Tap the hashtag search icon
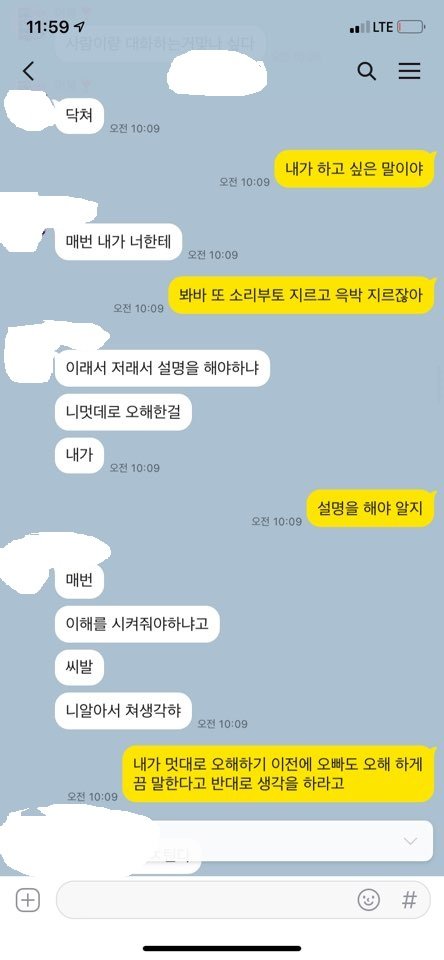Image resolution: width=444 pixels, height=960 pixels. pyautogui.click(x=409, y=899)
